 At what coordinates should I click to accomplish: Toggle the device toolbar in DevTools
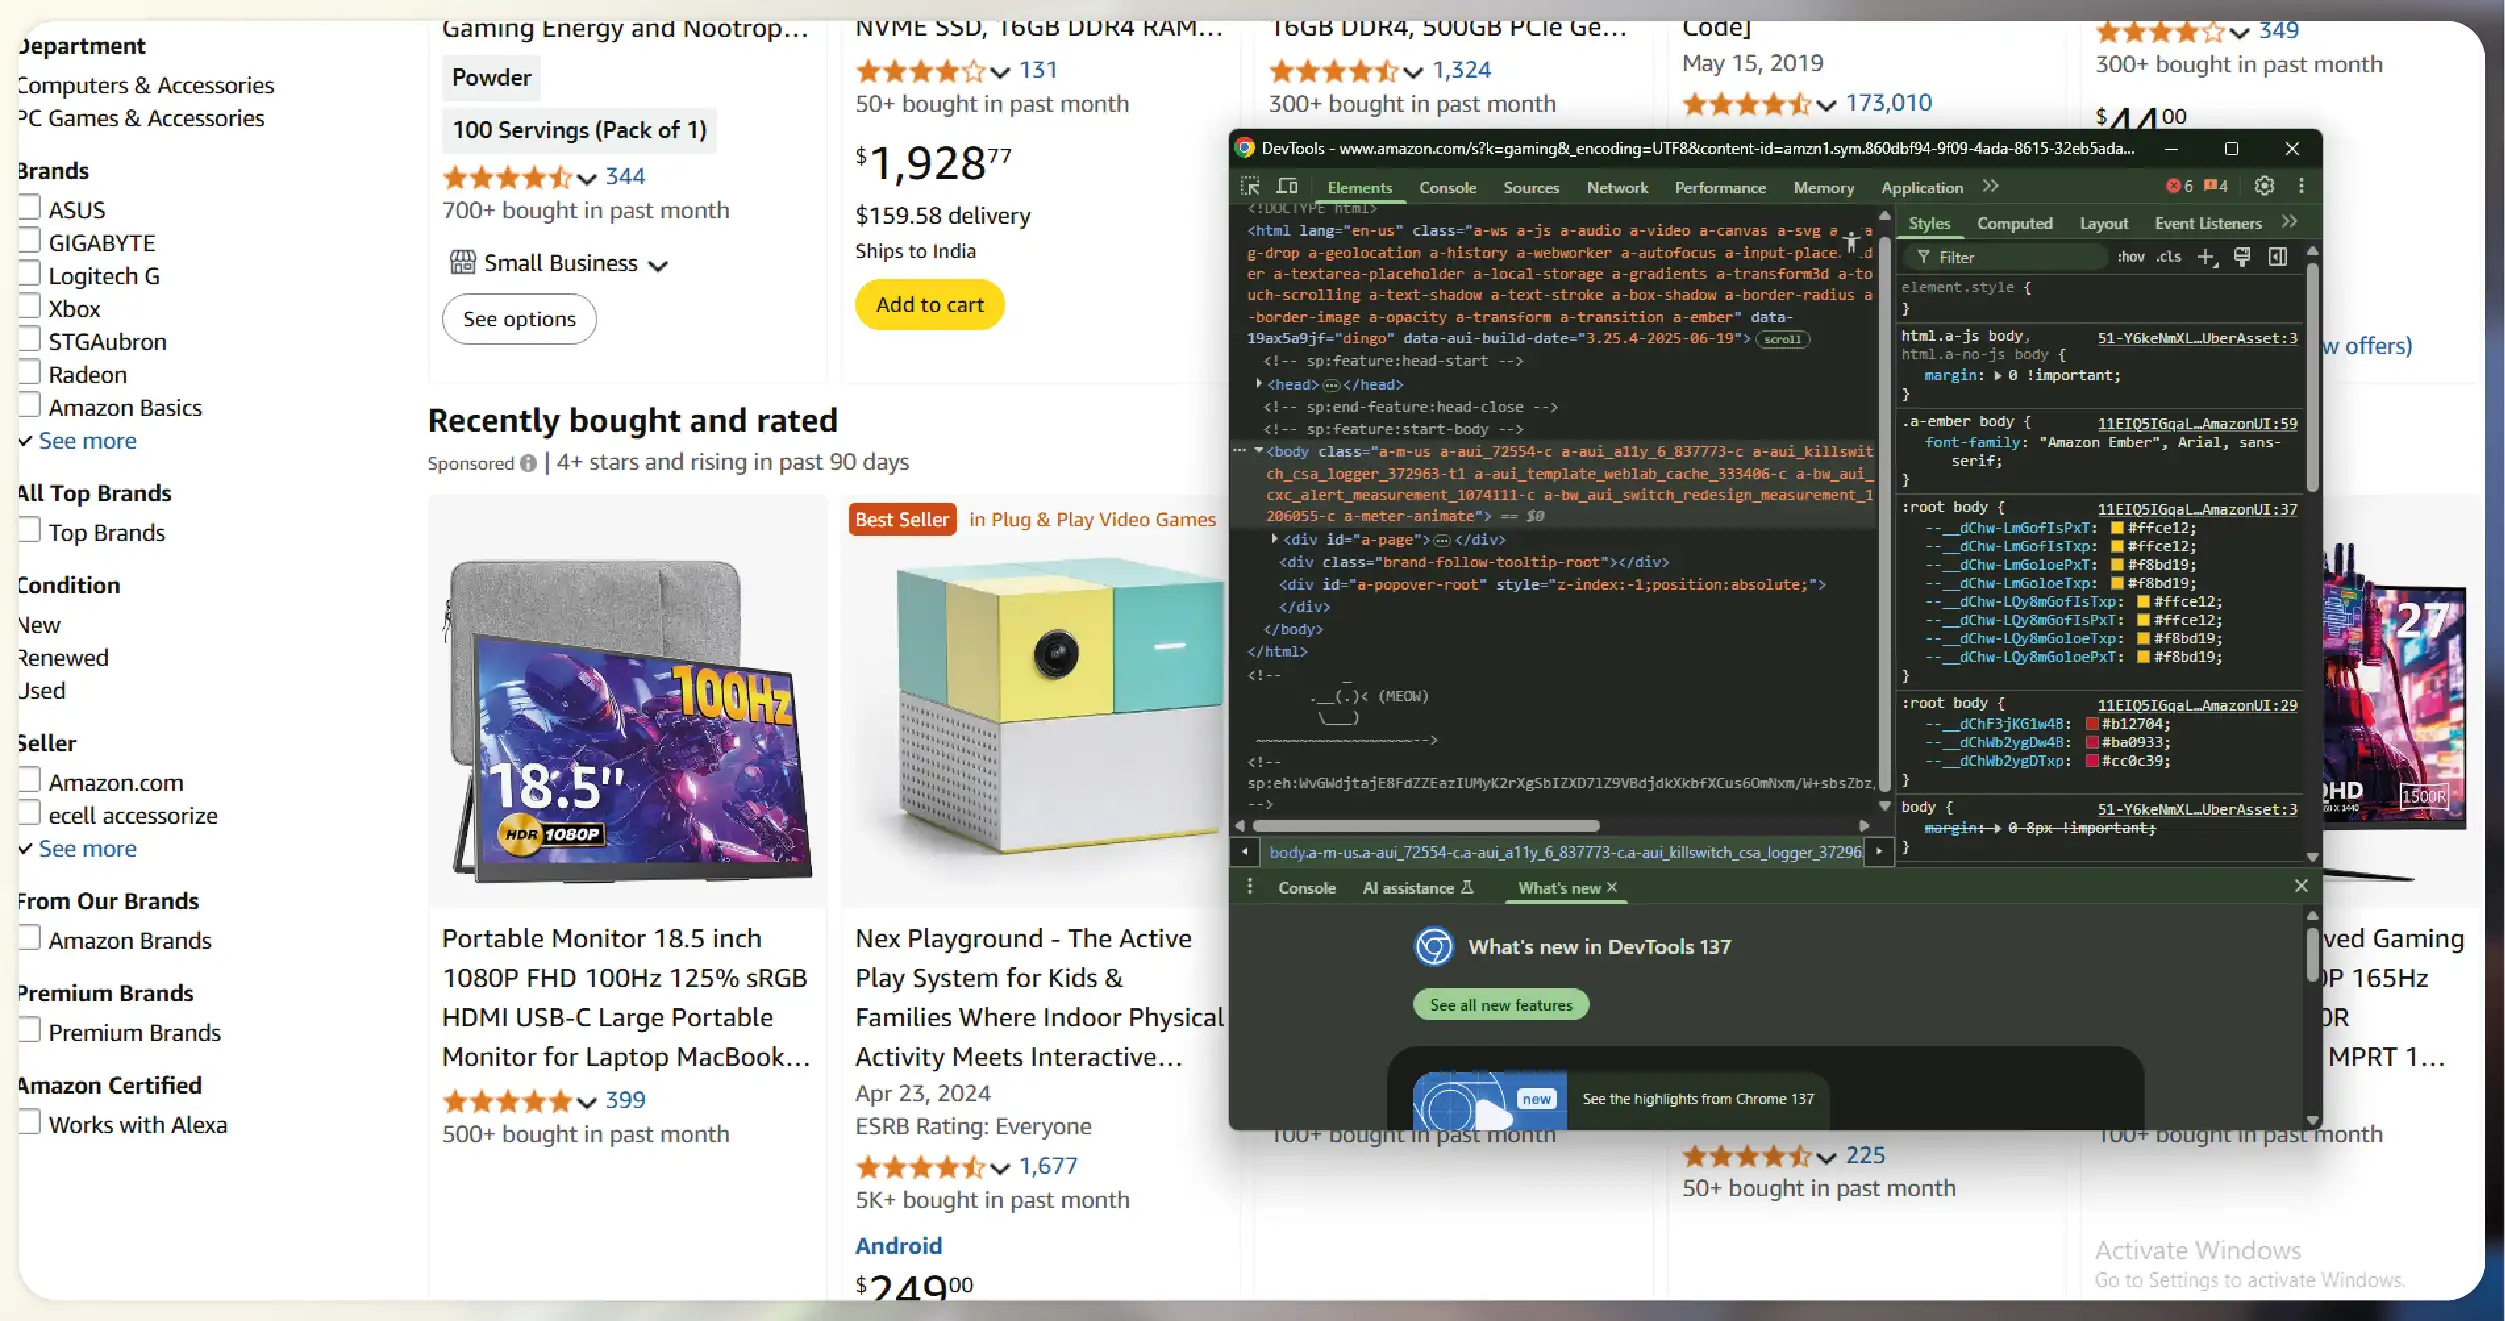[1288, 186]
